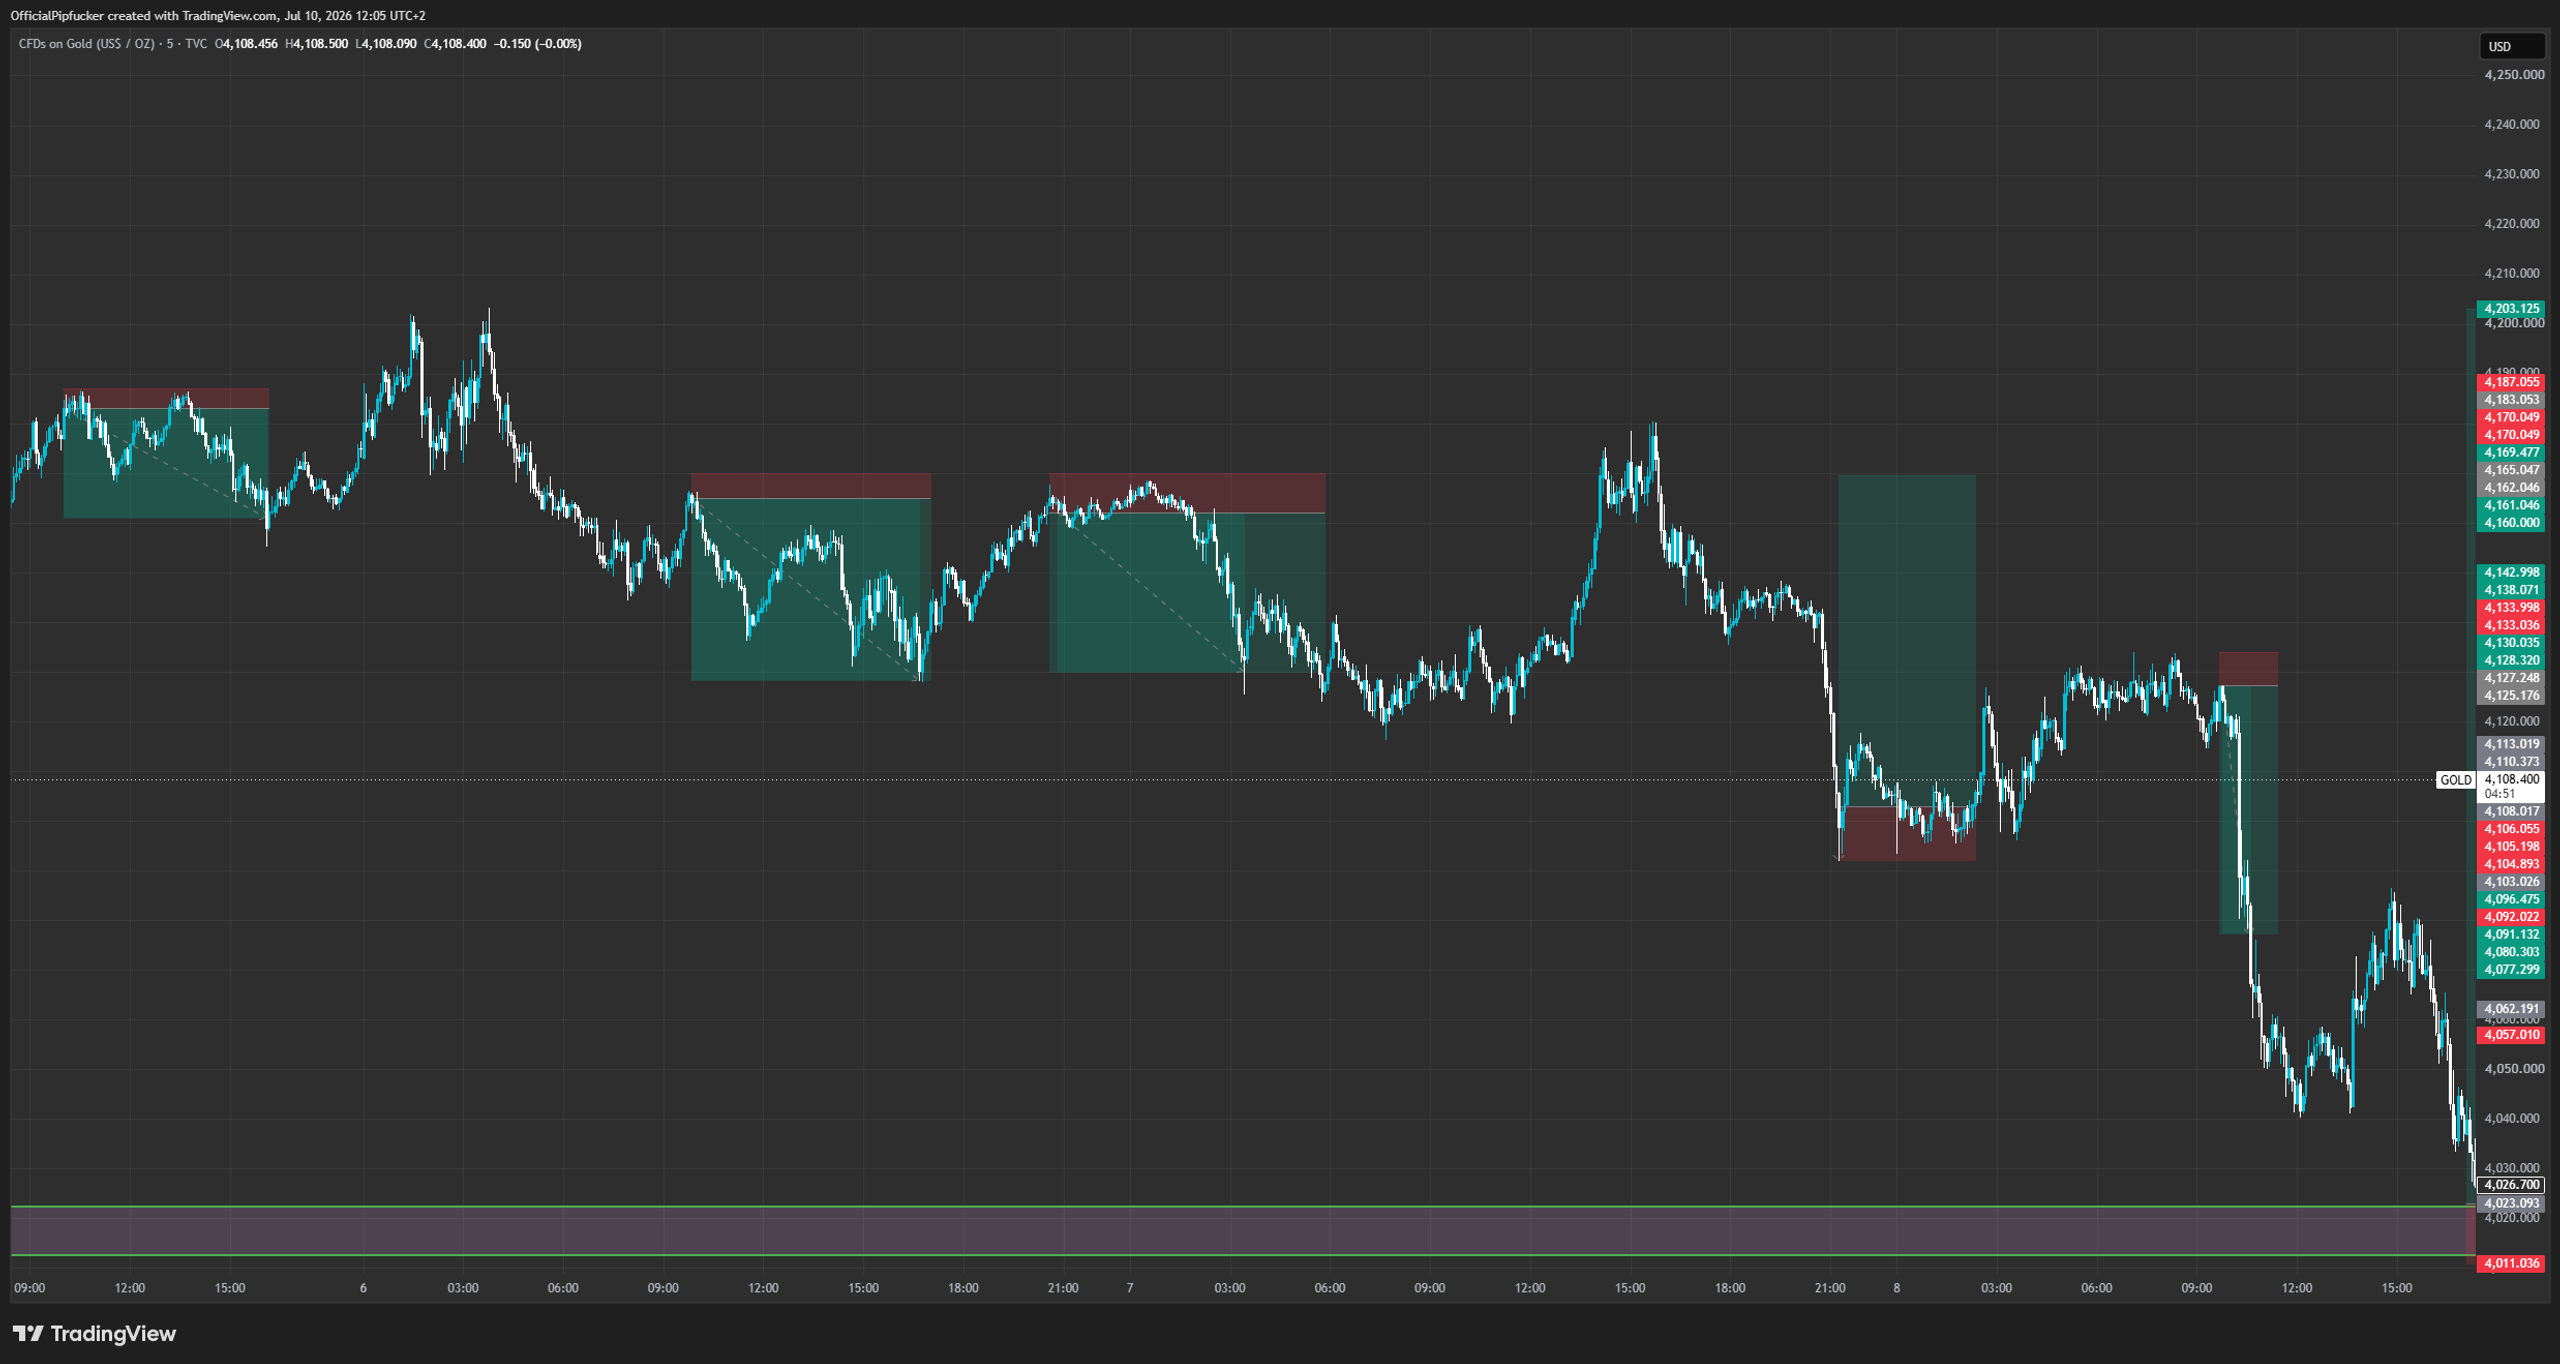Select the gray price label 4,062.191
Viewport: 2560px width, 1364px height.
[x=2510, y=1009]
